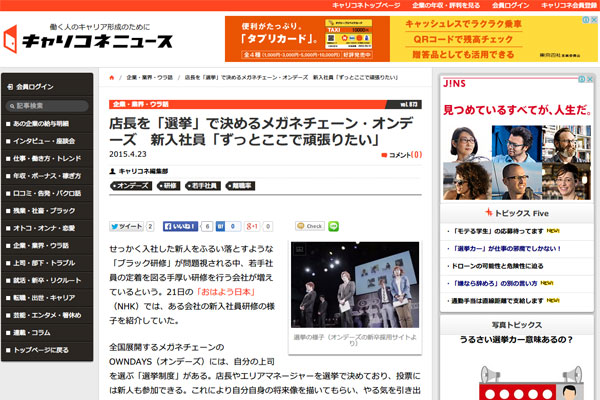Open 転職・出世・キャリア category
The image size is (600, 400).
tap(47, 298)
